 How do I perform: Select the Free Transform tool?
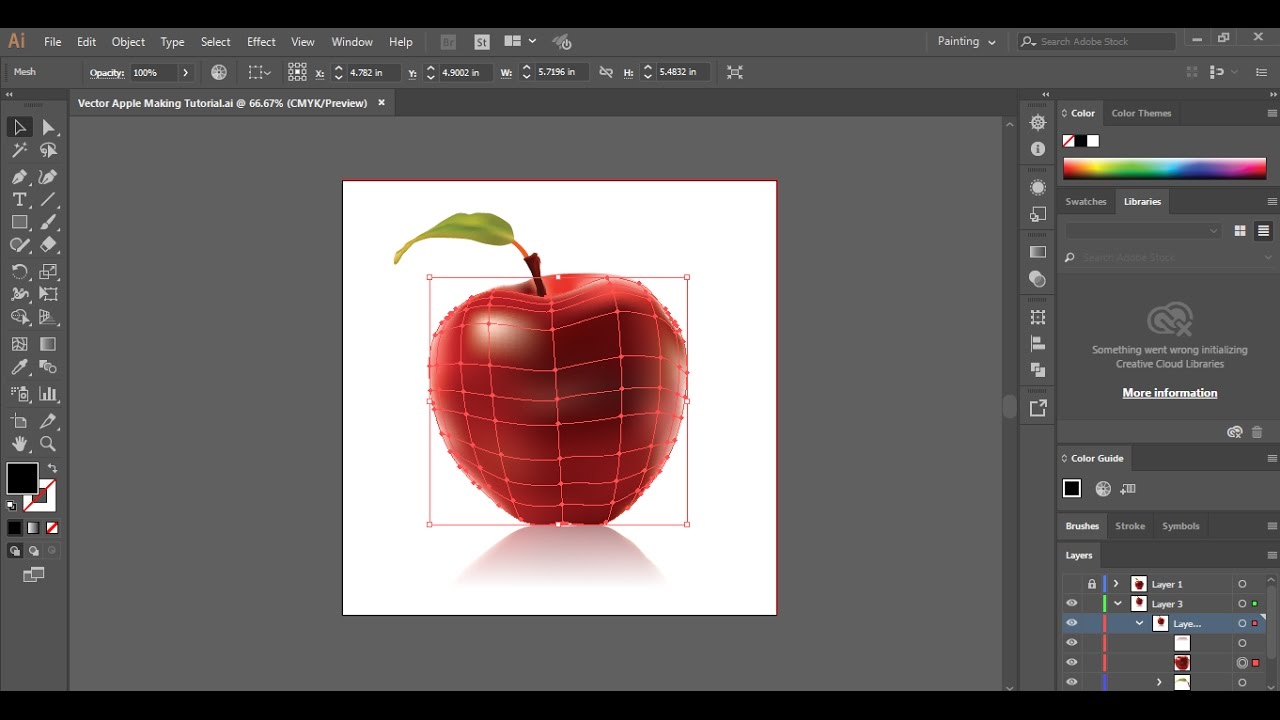point(49,294)
